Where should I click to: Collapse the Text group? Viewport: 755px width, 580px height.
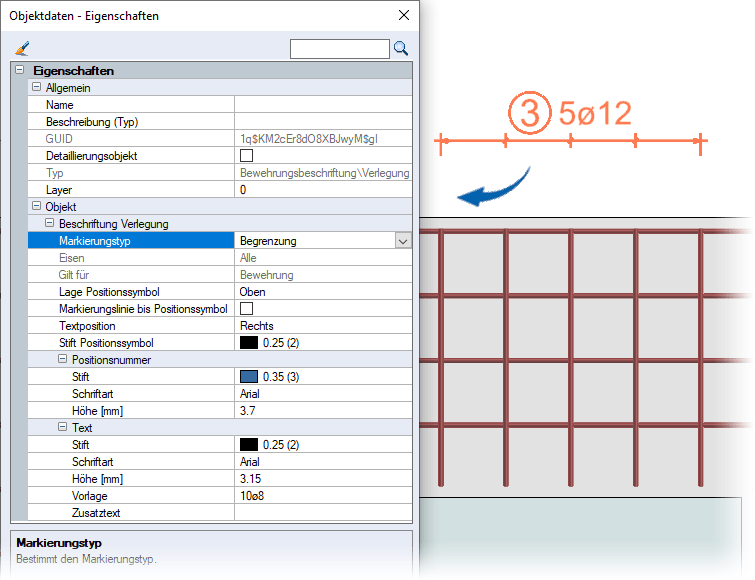(62, 427)
